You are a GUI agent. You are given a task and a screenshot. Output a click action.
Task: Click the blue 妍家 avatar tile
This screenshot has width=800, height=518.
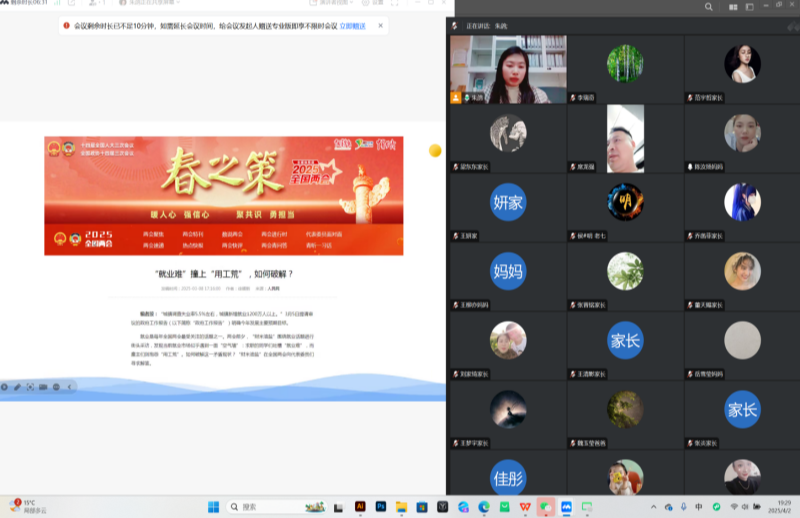(508, 202)
